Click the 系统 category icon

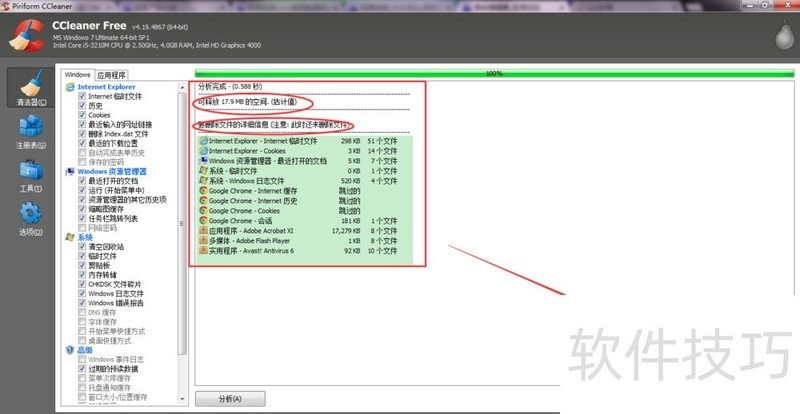point(70,237)
